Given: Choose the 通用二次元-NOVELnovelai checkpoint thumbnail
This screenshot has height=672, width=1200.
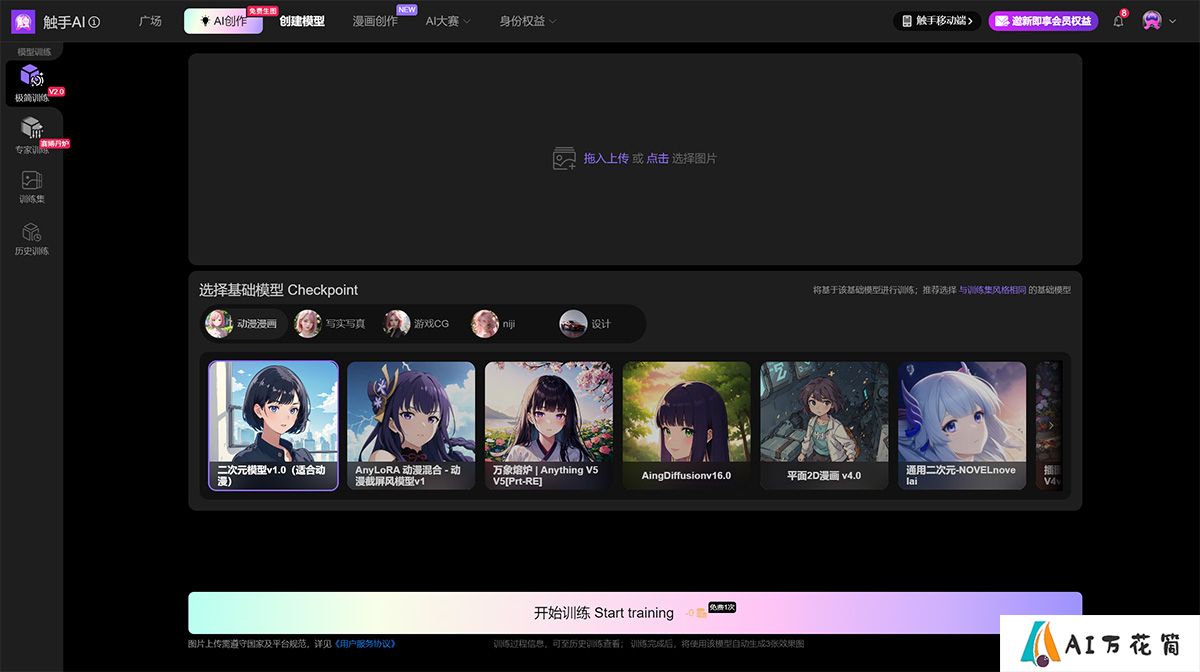Looking at the screenshot, I should pyautogui.click(x=962, y=426).
